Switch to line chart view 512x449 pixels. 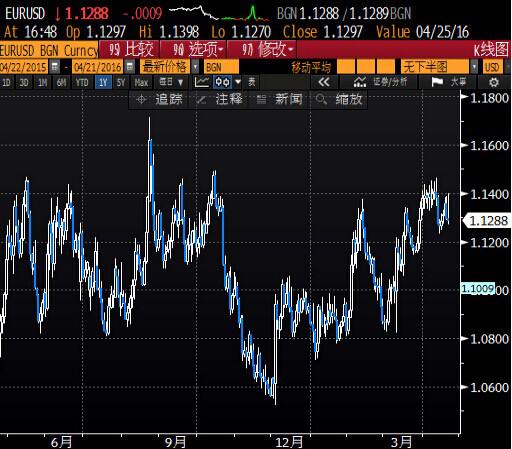201,82
